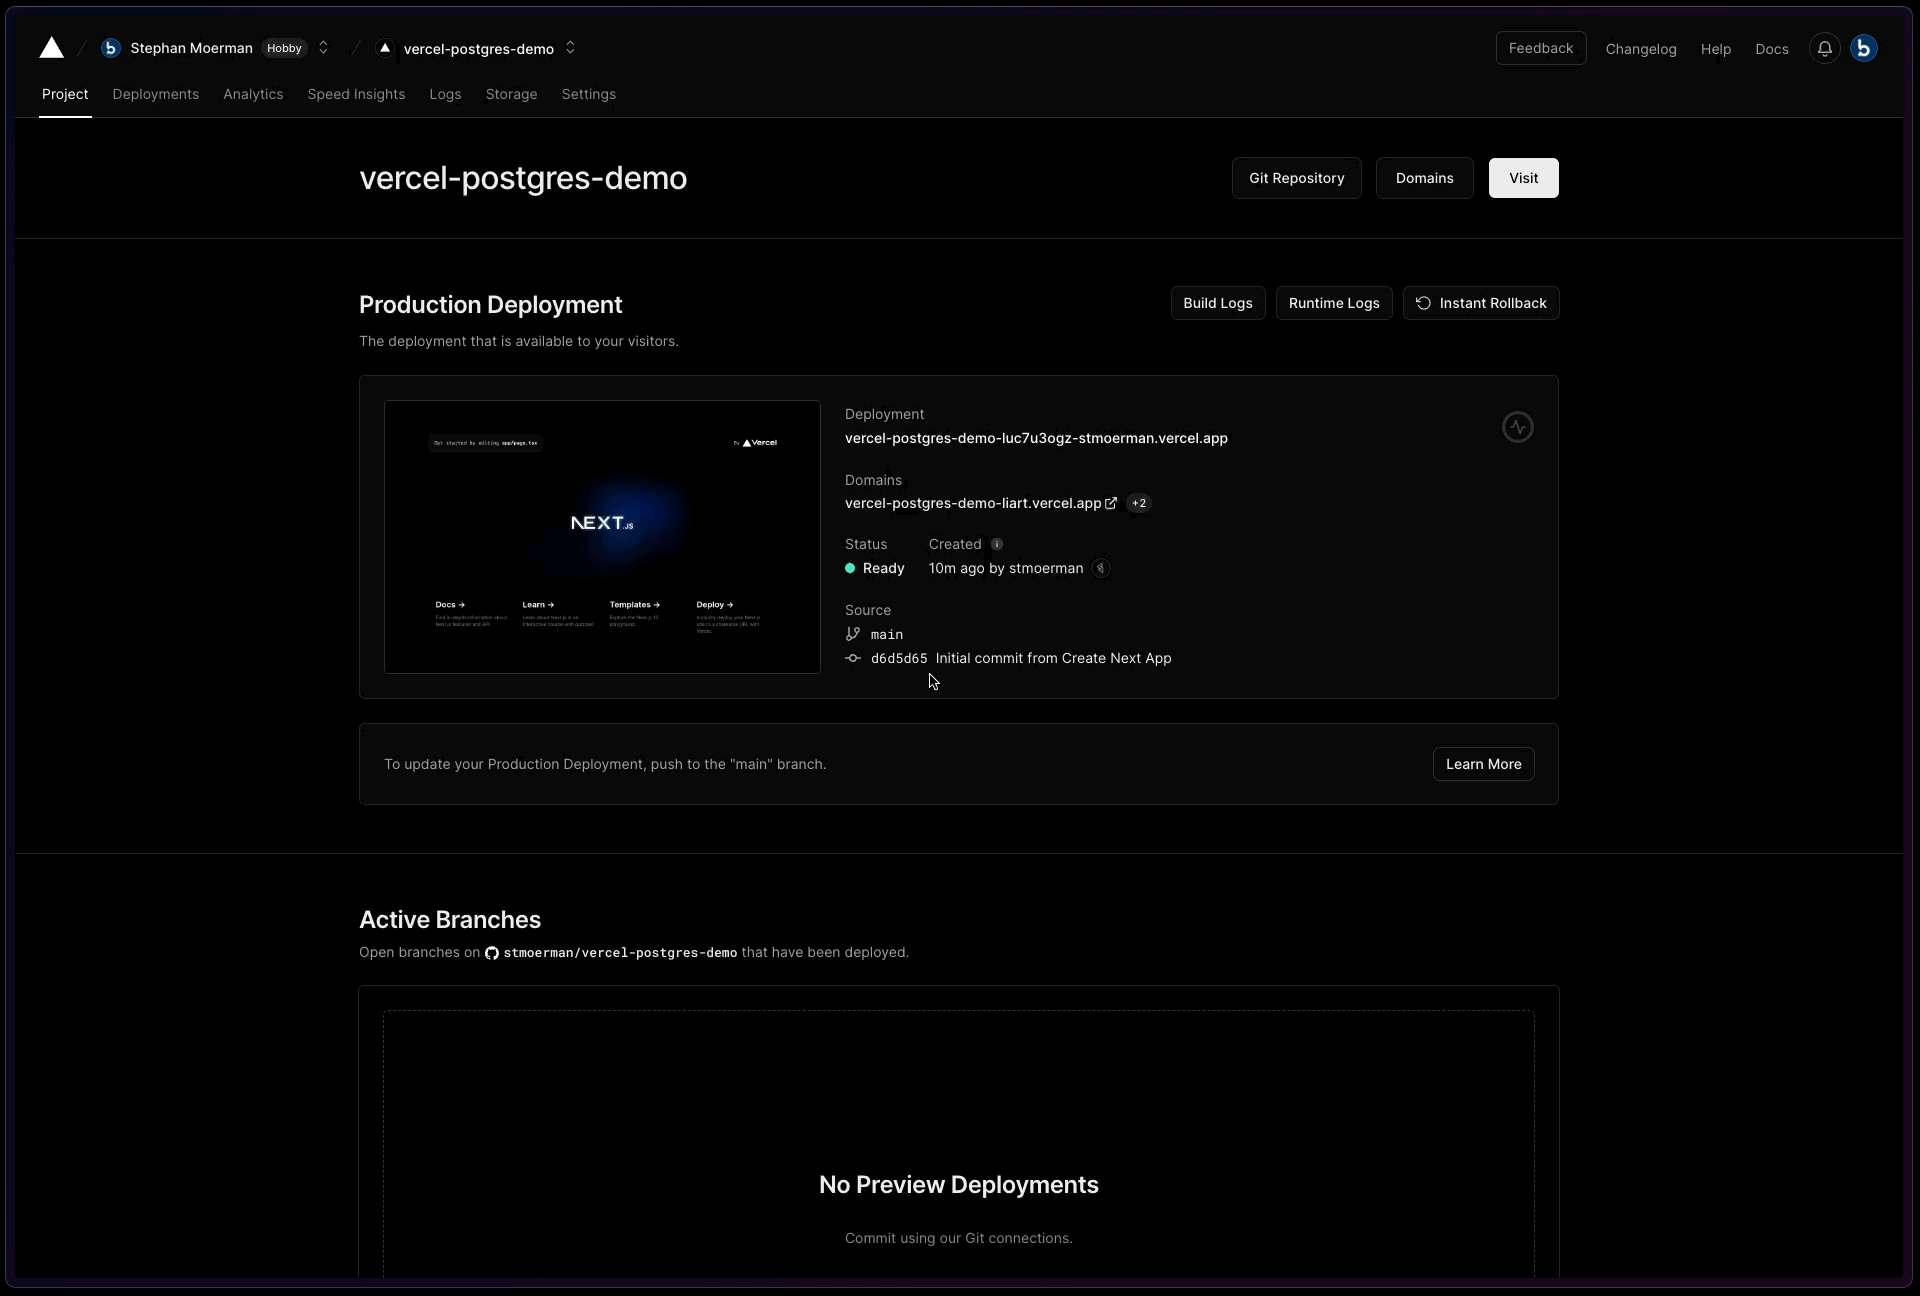Open Build Logs
Image resolution: width=1920 pixels, height=1296 pixels.
pos(1217,303)
